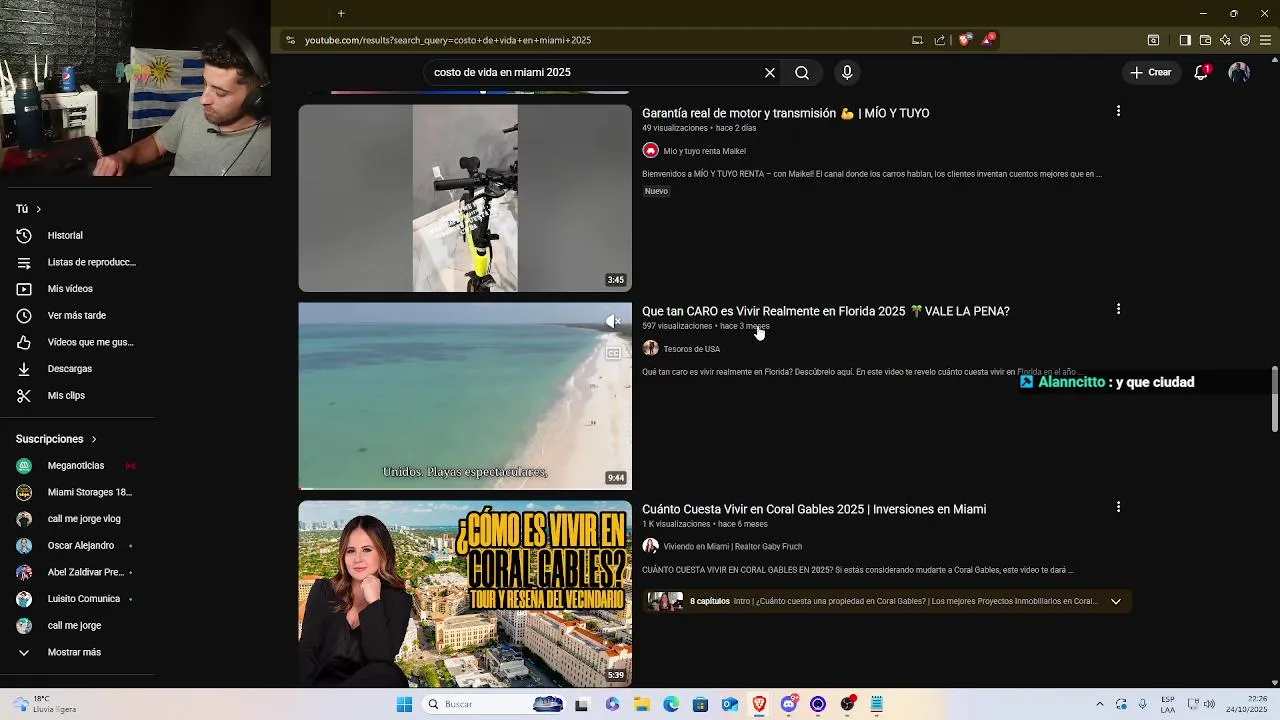1280x720 pixels.
Task: Click the share page icon in address bar
Action: (x=940, y=40)
